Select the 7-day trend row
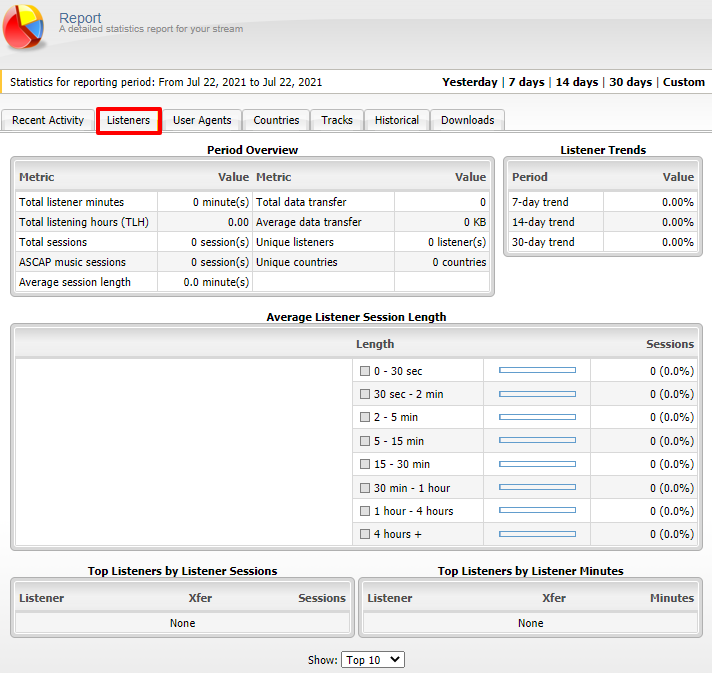The image size is (712, 673). (603, 202)
